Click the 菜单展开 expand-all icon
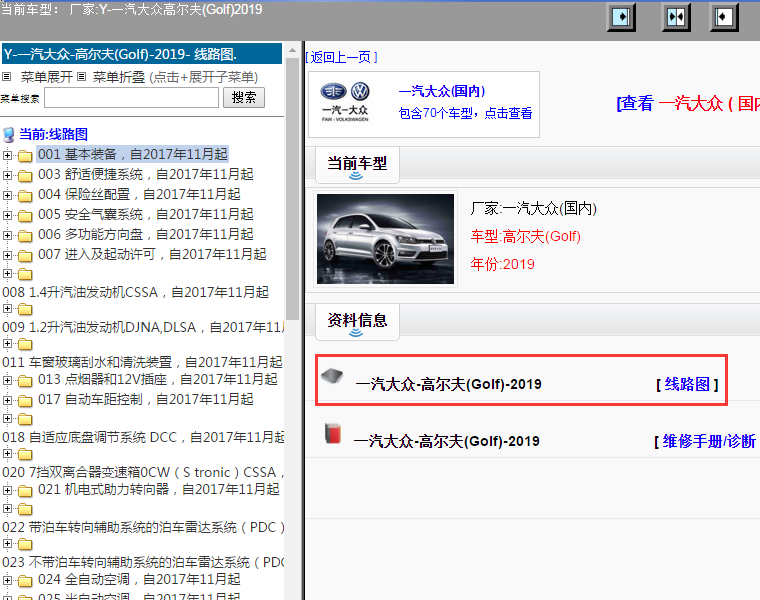 click(x=6, y=77)
